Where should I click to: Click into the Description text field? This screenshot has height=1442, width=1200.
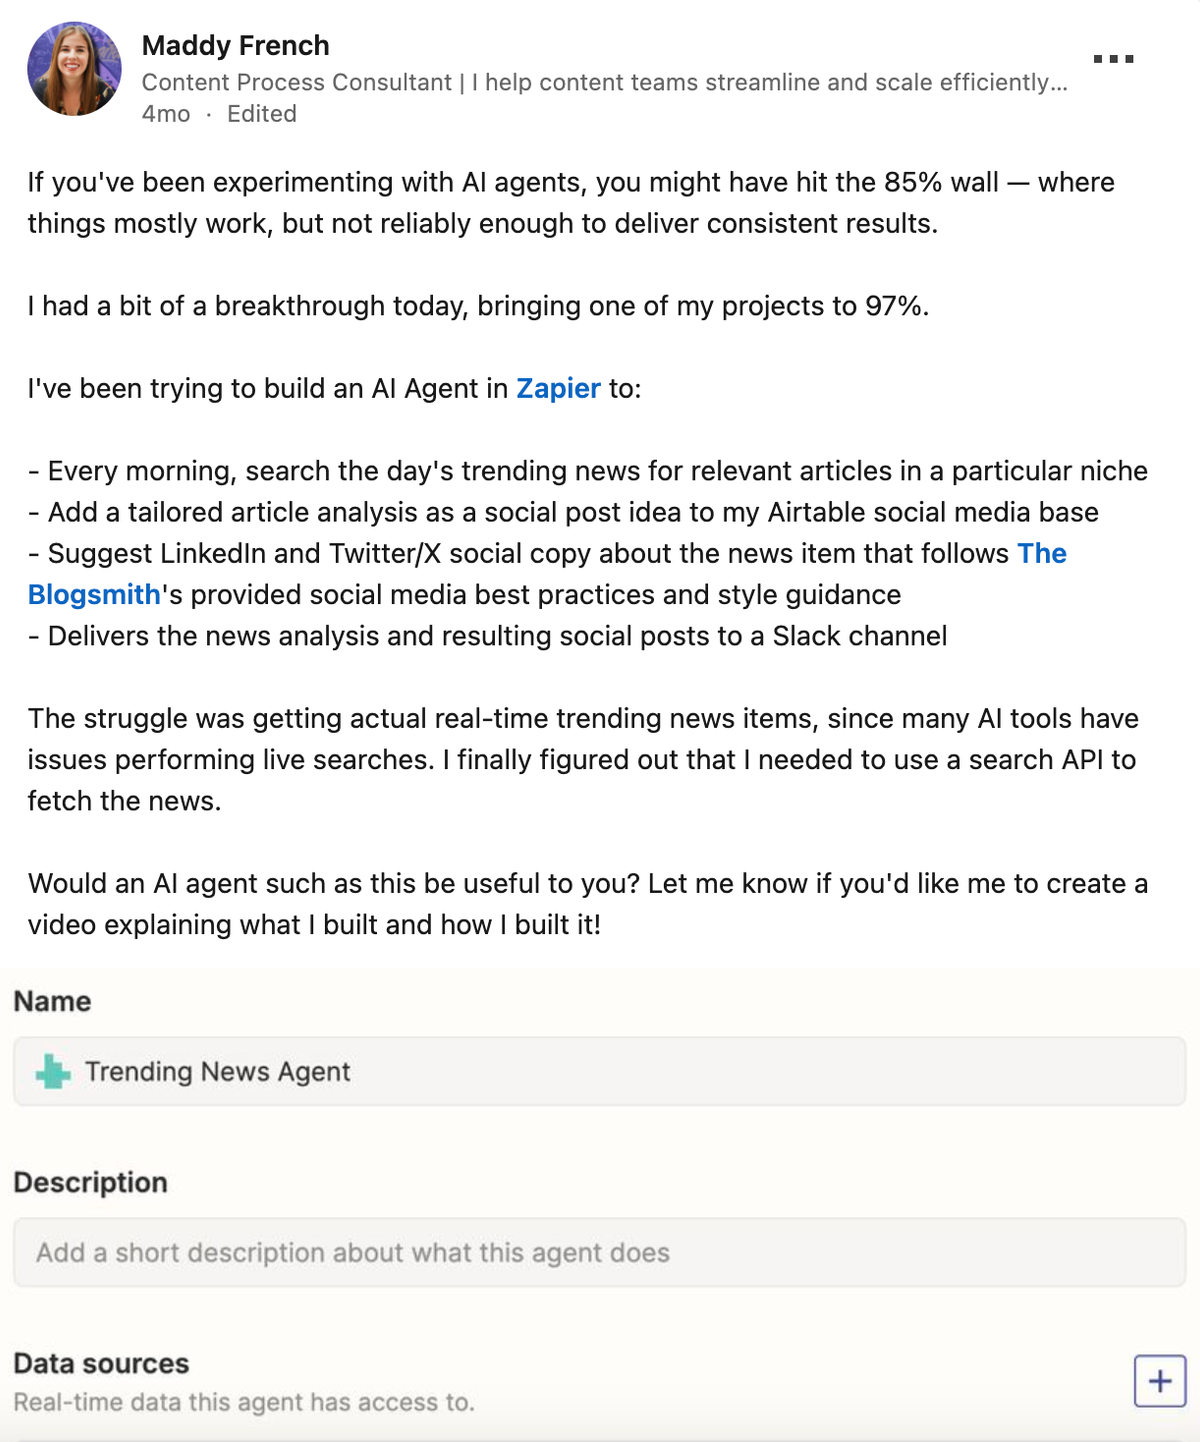pos(600,1252)
